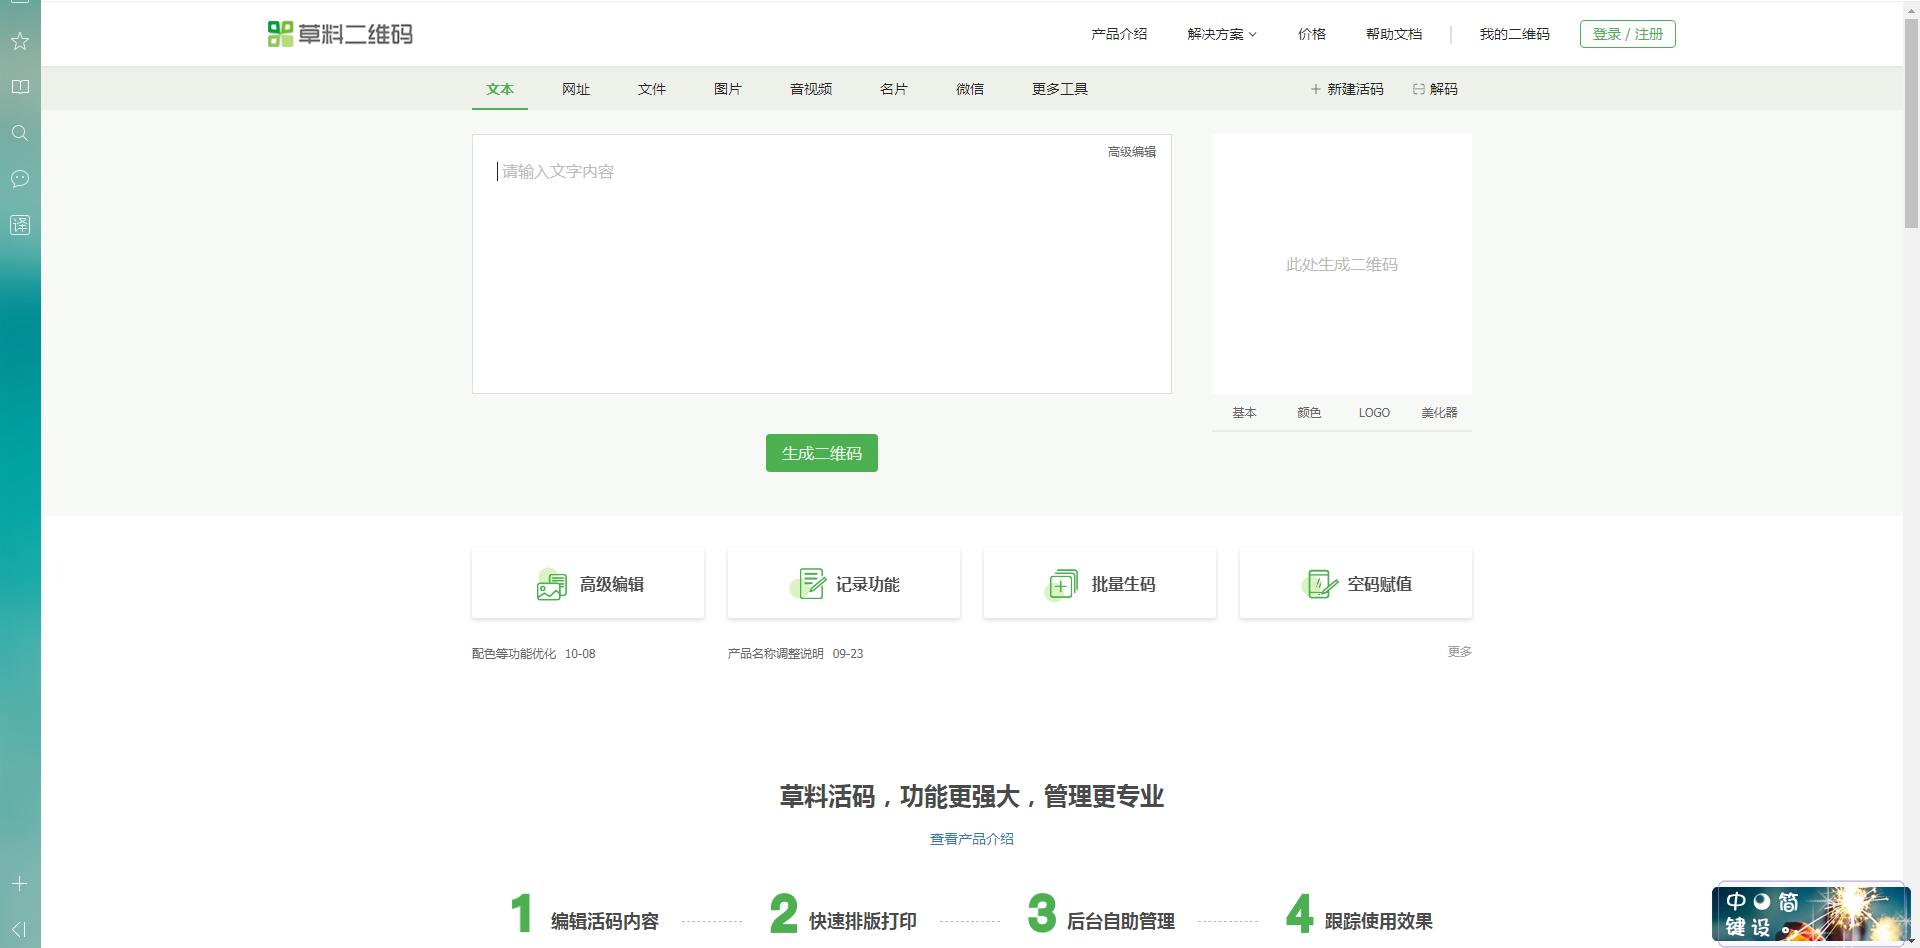Switch to the 网址 tab
Screen dimensions: 1920x948
575,89
